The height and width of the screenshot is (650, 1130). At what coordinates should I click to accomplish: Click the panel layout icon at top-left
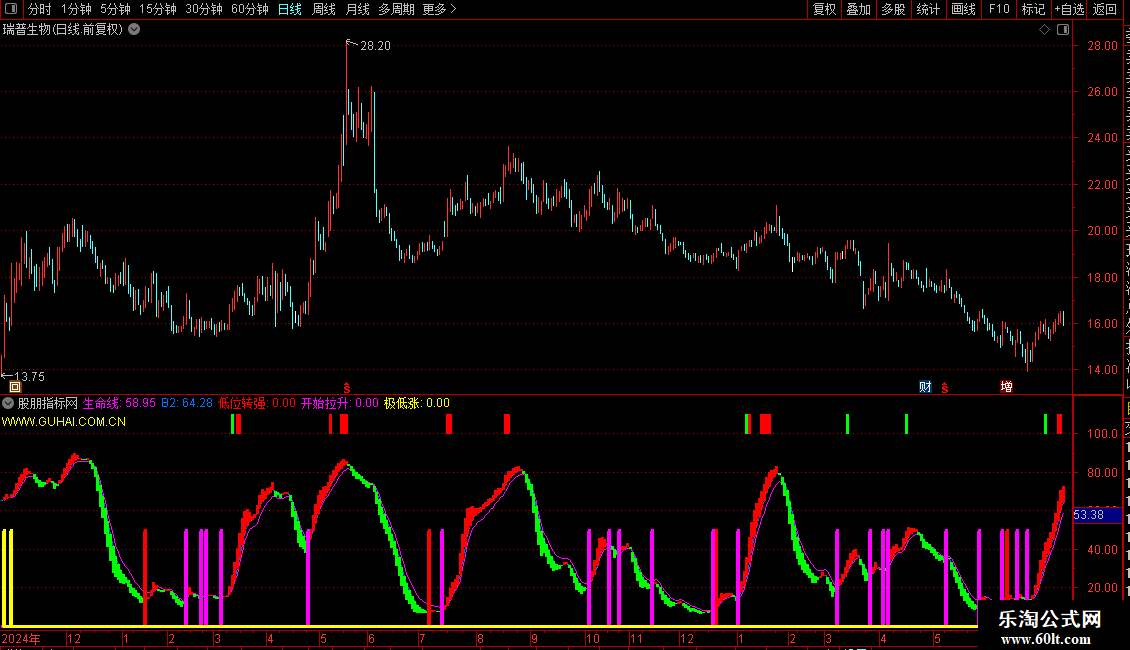11,9
